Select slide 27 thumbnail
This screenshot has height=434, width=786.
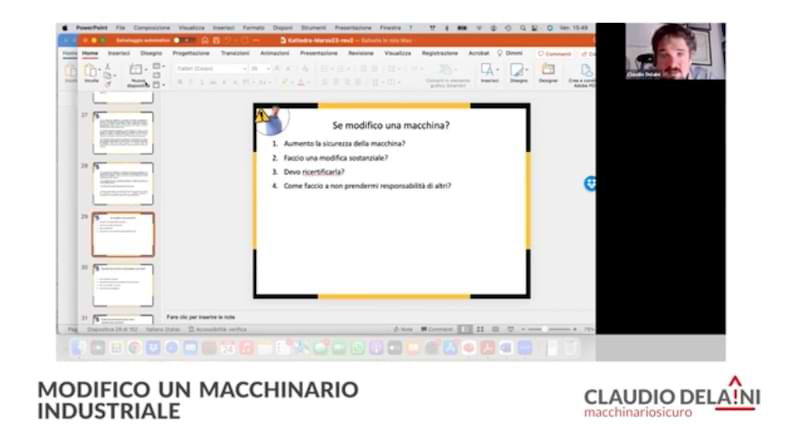coord(123,133)
